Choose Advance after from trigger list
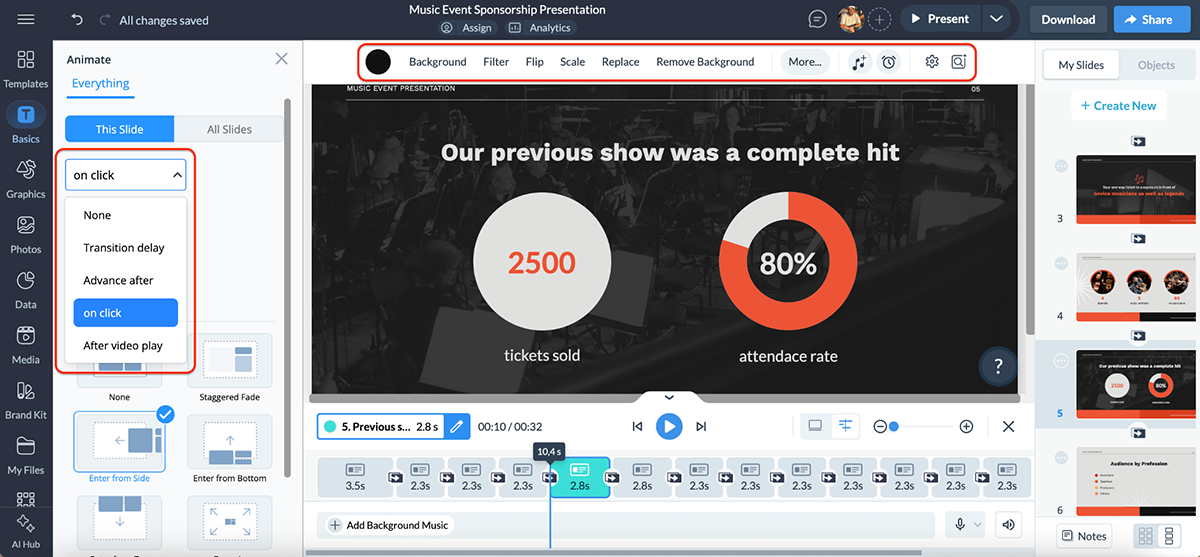The height and width of the screenshot is (557, 1200). [118, 280]
